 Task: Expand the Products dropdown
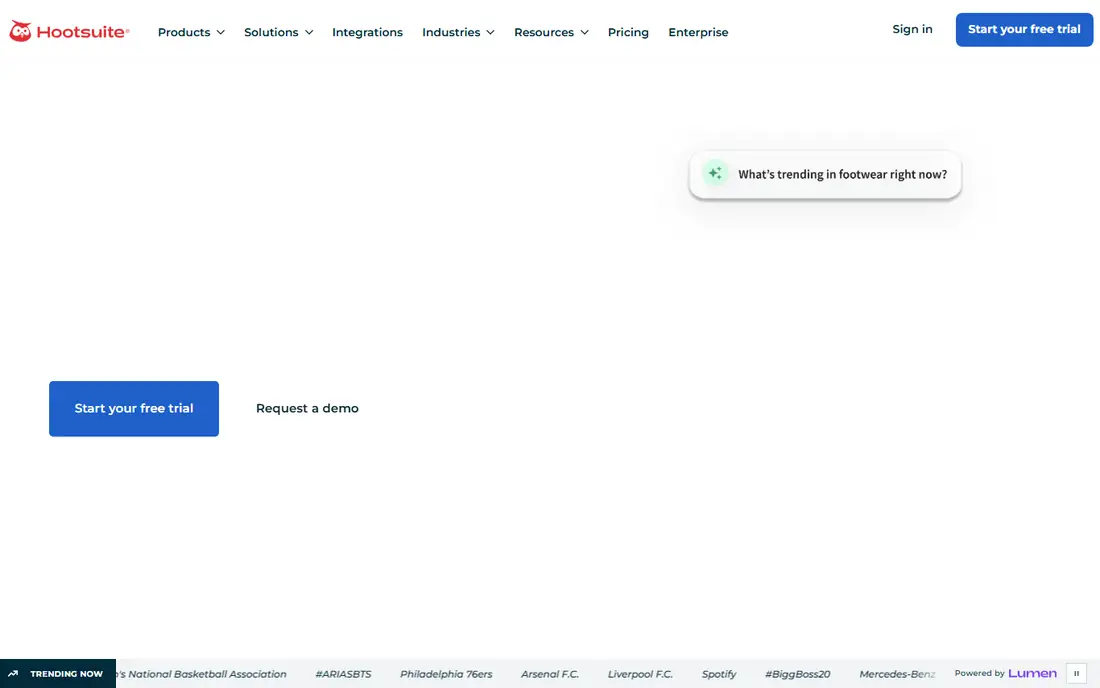coord(191,32)
